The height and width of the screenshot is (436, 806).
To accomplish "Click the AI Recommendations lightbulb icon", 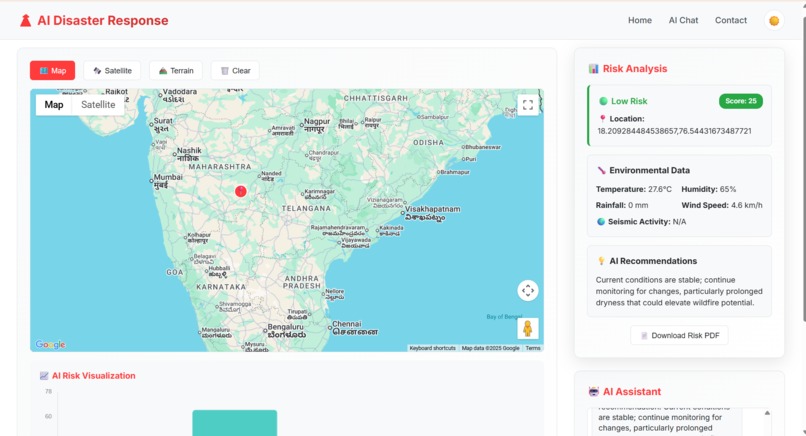I will pyautogui.click(x=601, y=261).
